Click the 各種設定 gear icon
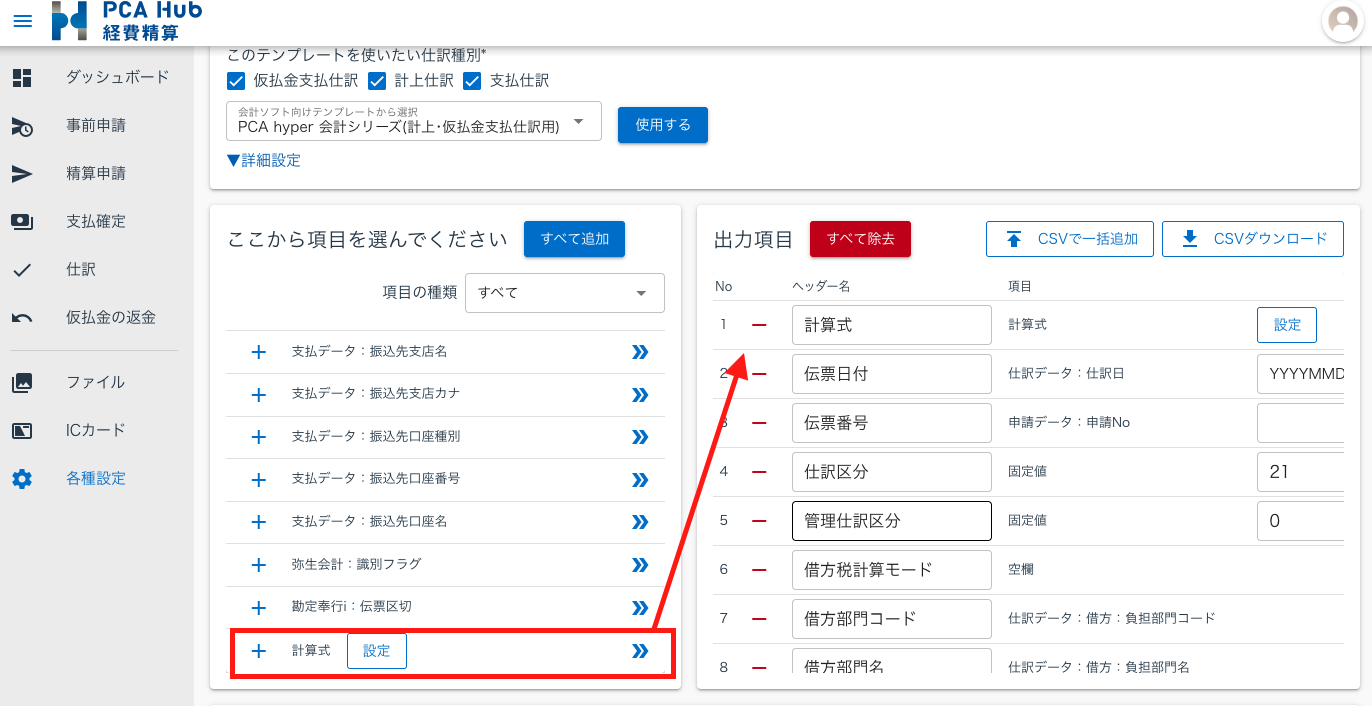 pyautogui.click(x=22, y=479)
